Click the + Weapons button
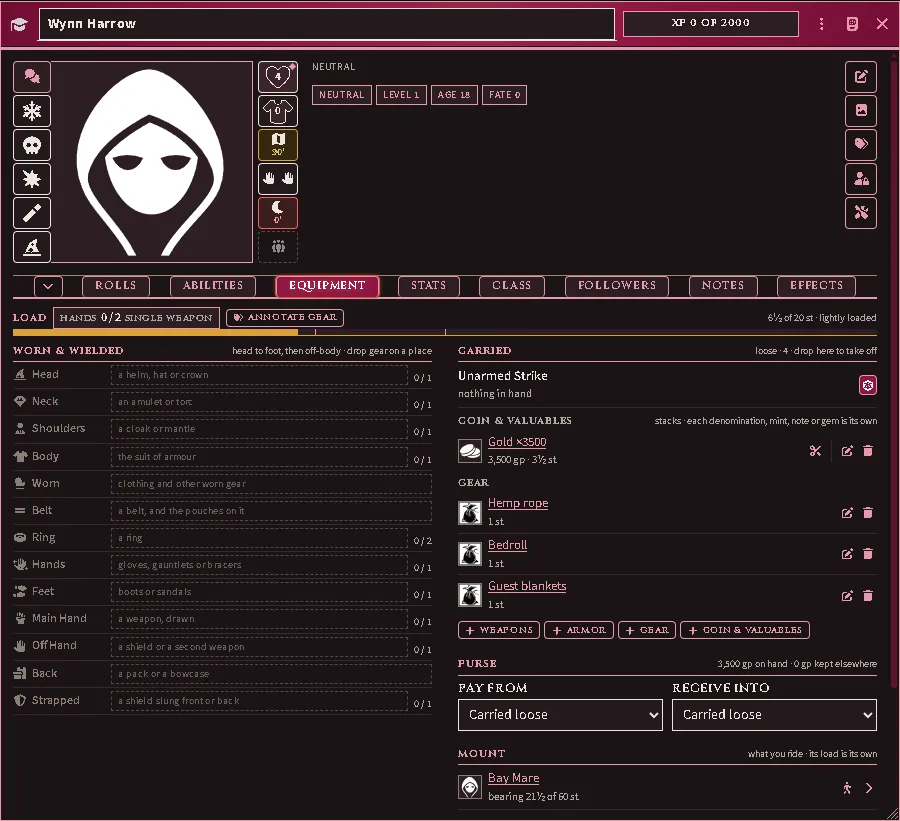 [x=499, y=630]
